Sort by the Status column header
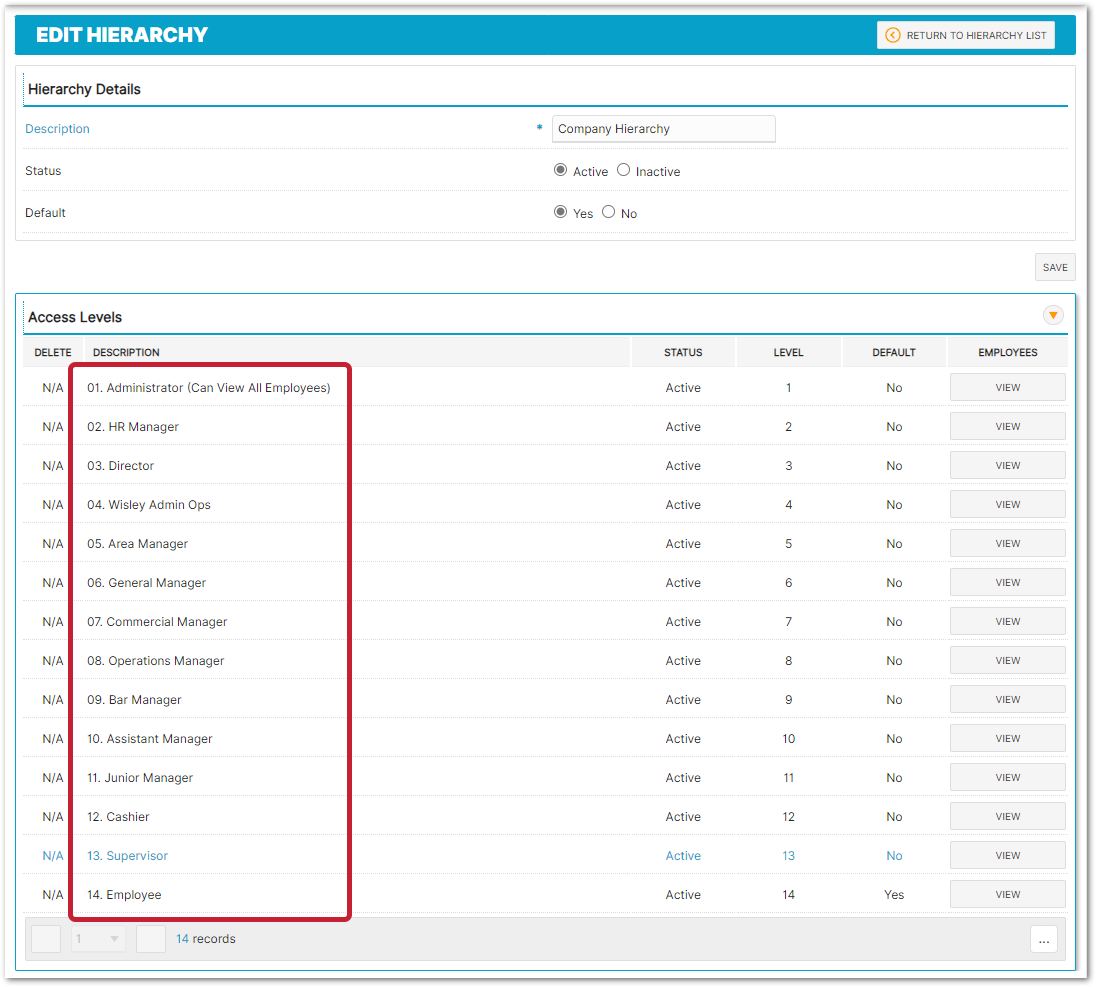 (x=683, y=352)
